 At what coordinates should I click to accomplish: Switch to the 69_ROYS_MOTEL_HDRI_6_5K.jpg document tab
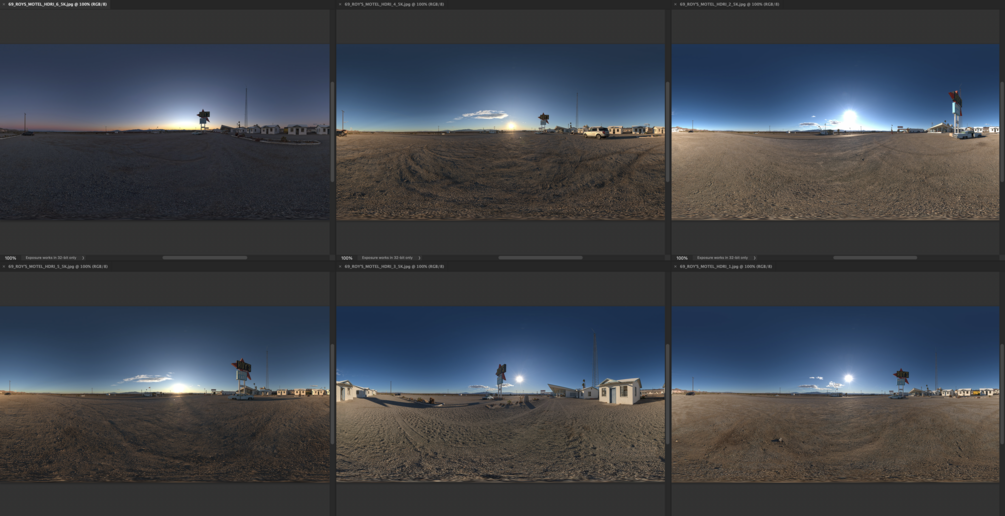(56, 4)
